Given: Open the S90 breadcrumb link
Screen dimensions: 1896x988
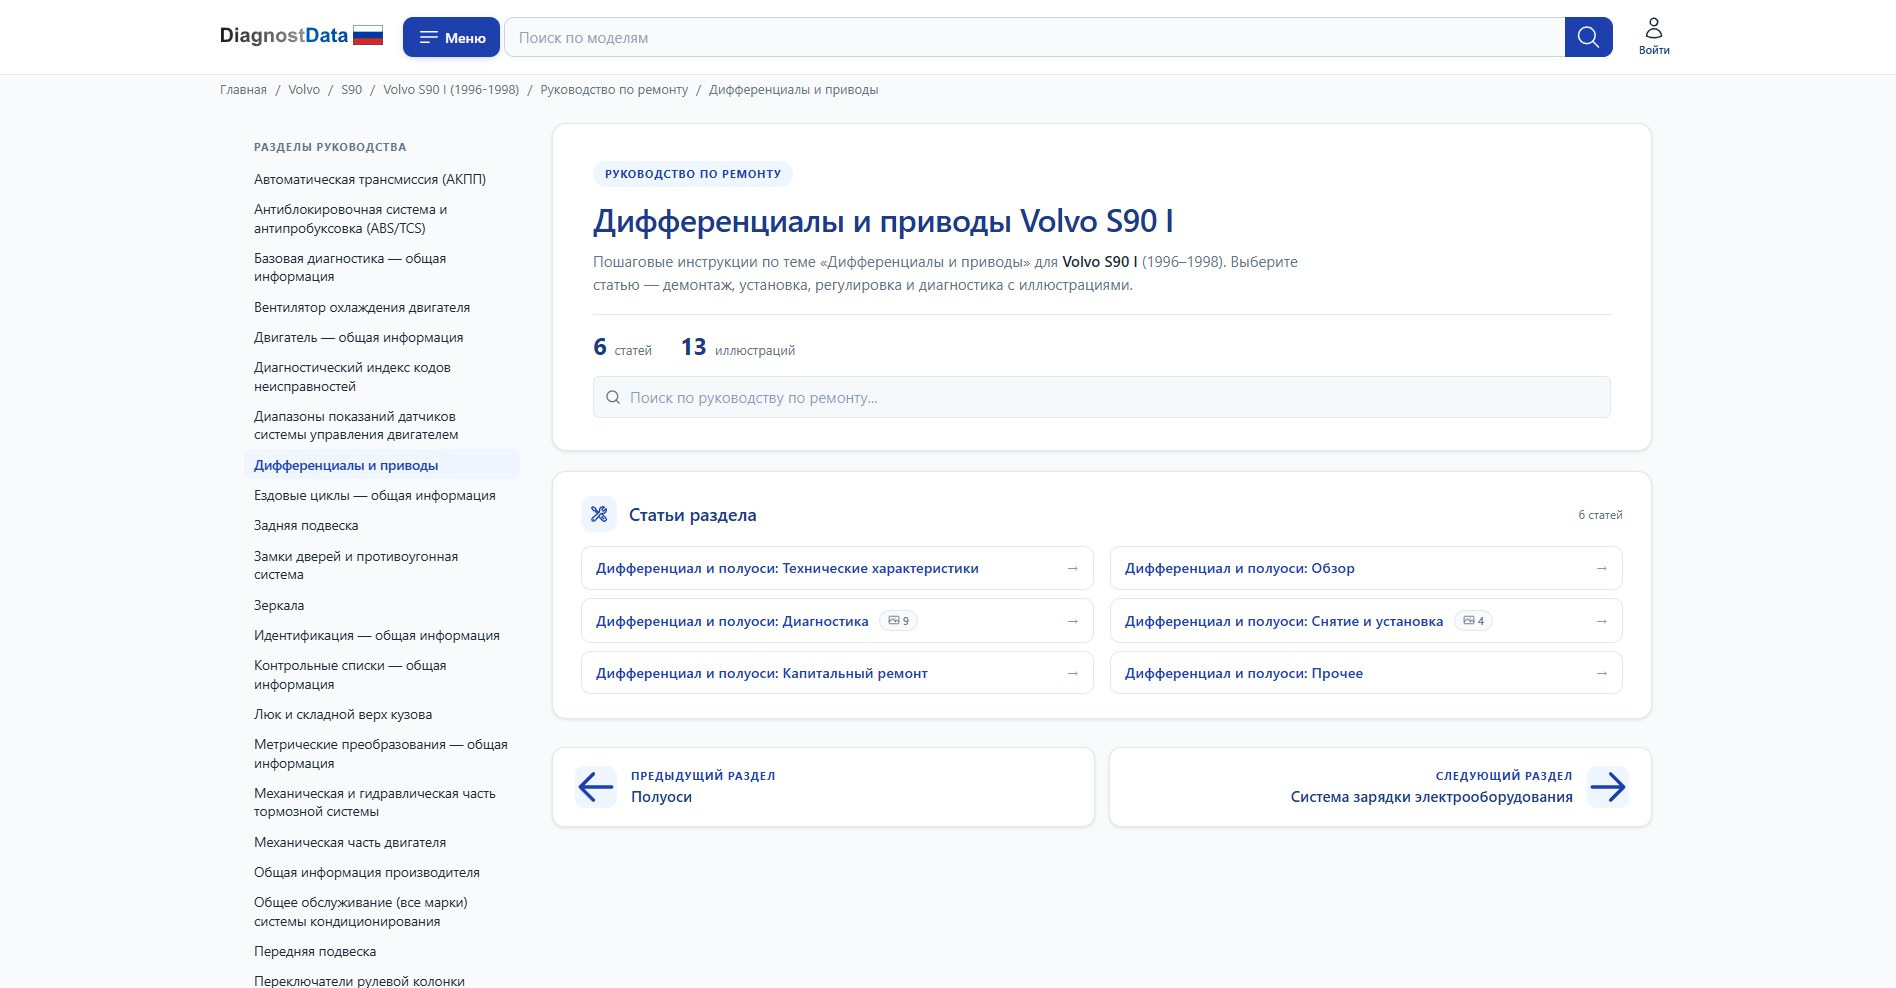Looking at the screenshot, I should click(x=351, y=90).
